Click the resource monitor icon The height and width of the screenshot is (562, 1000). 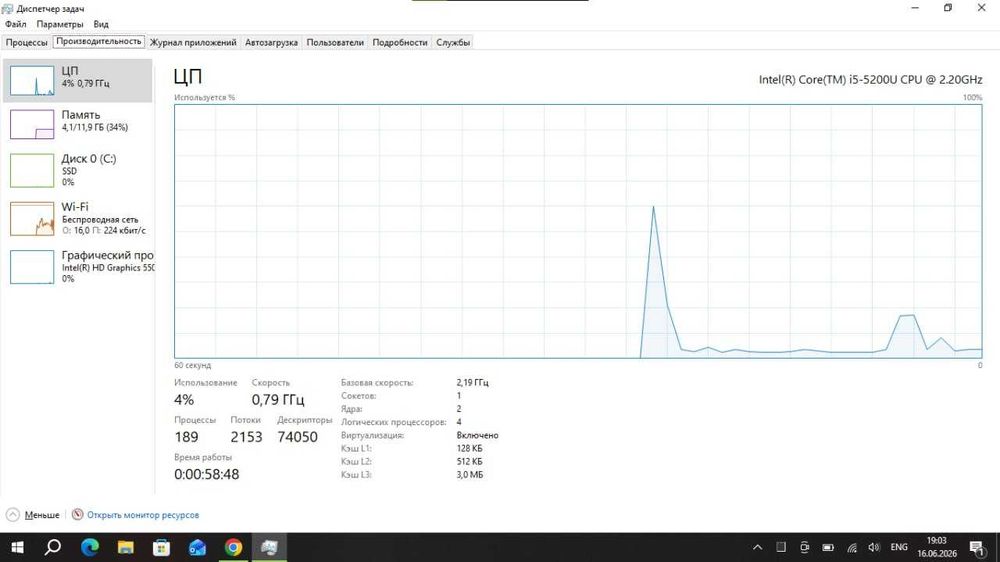77,514
